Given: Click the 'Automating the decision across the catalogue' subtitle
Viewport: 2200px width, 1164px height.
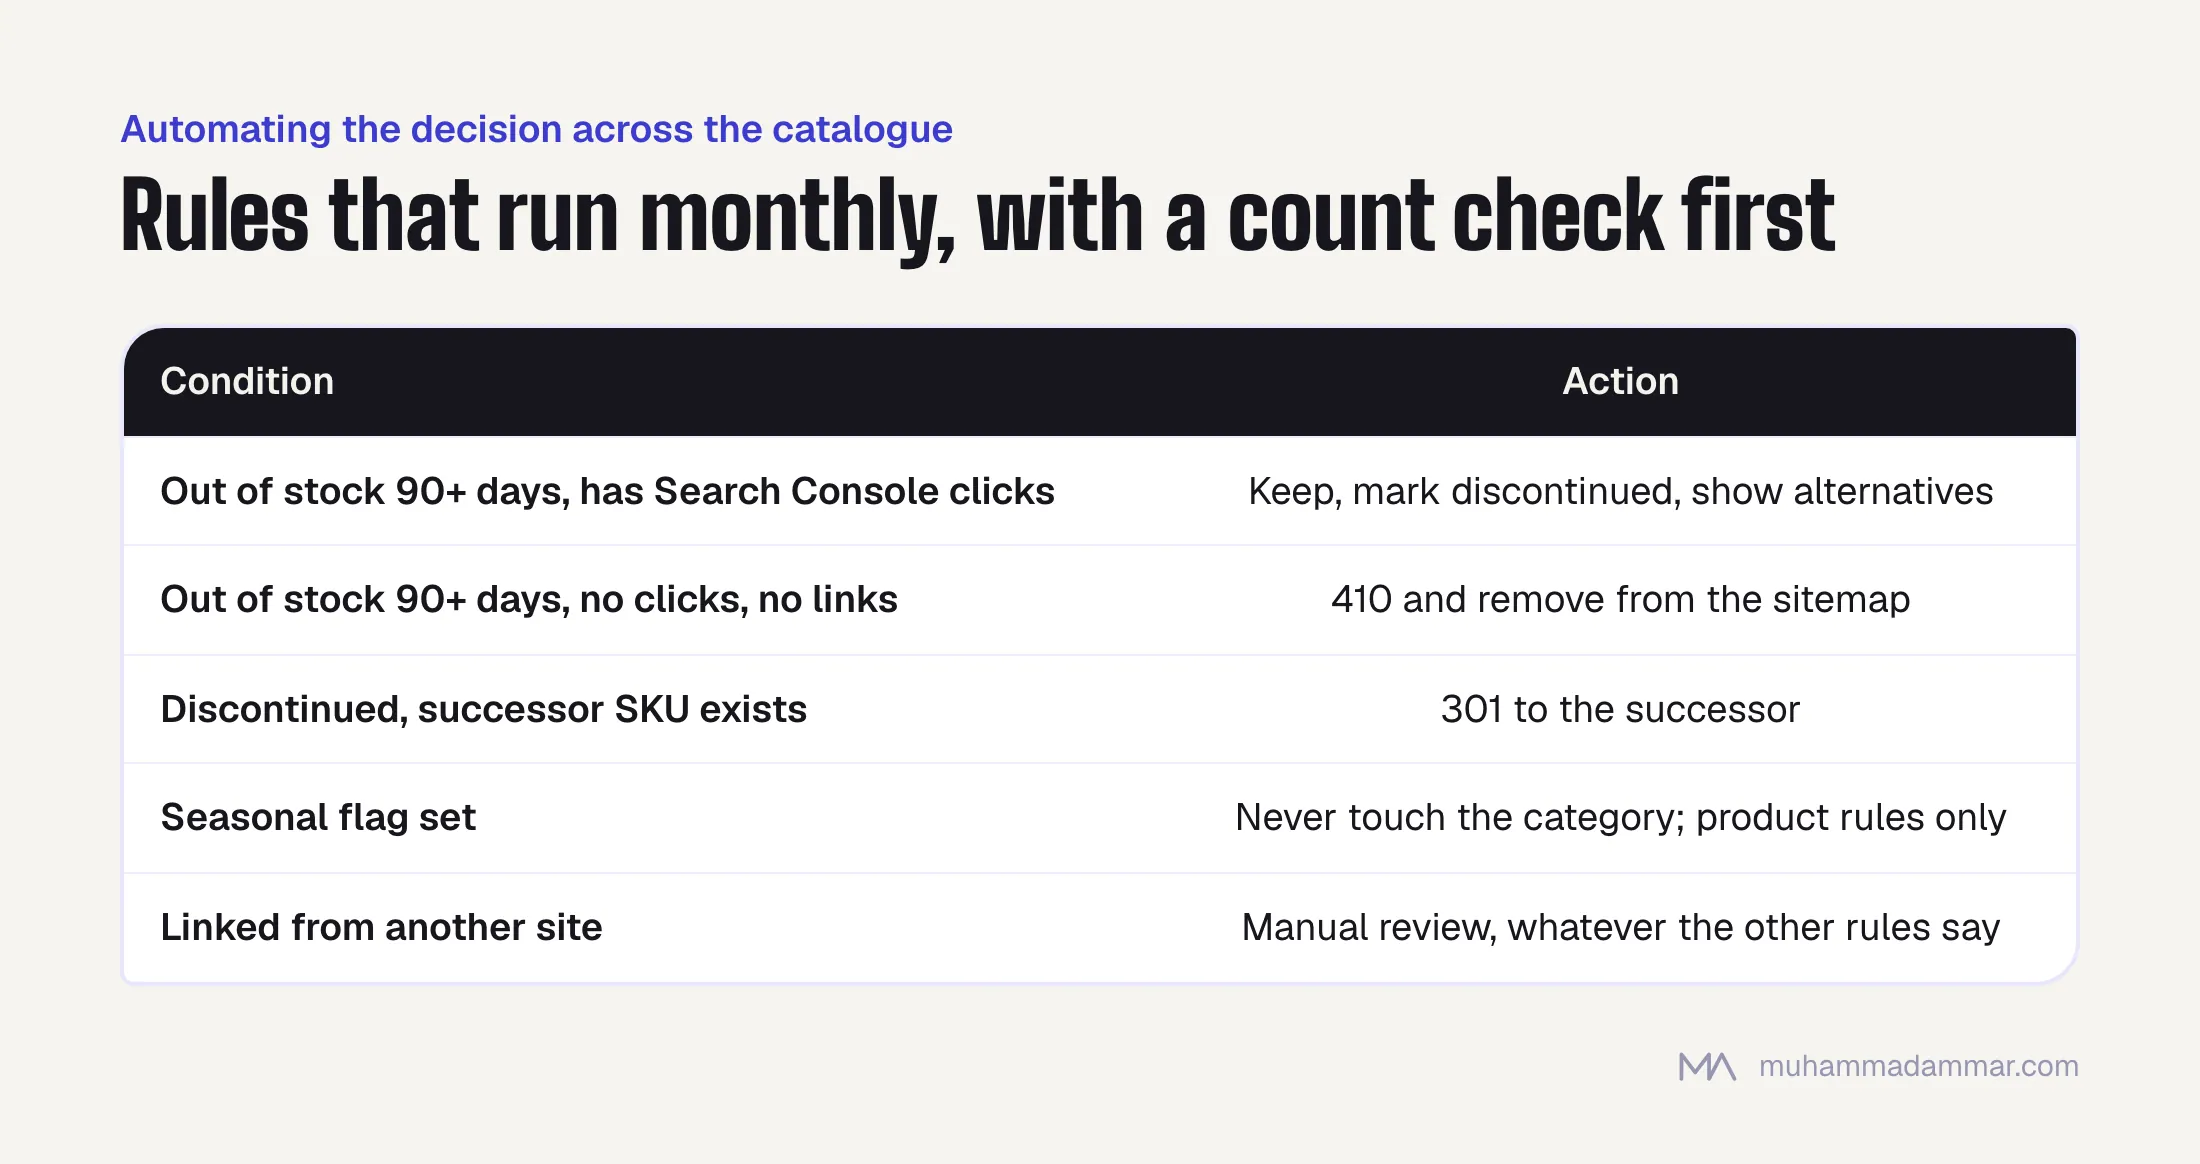Looking at the screenshot, I should 536,129.
